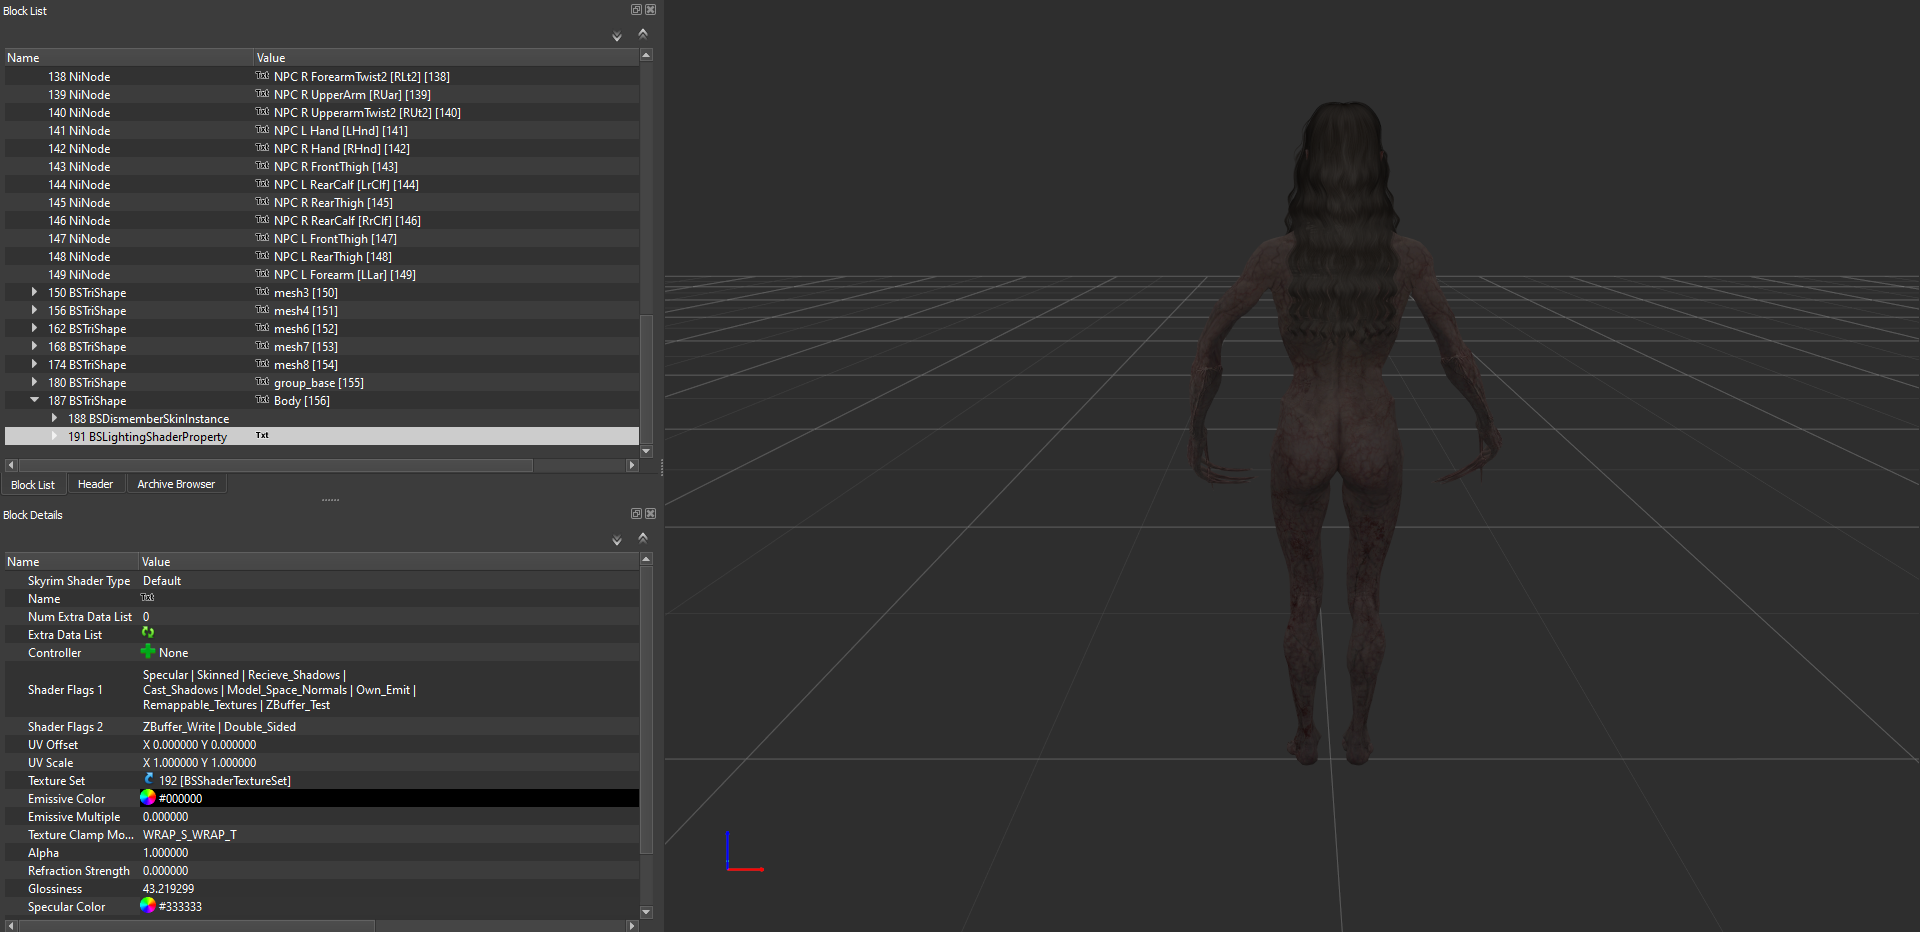Click the Txt icon next to Name in Block Details

point(147,598)
